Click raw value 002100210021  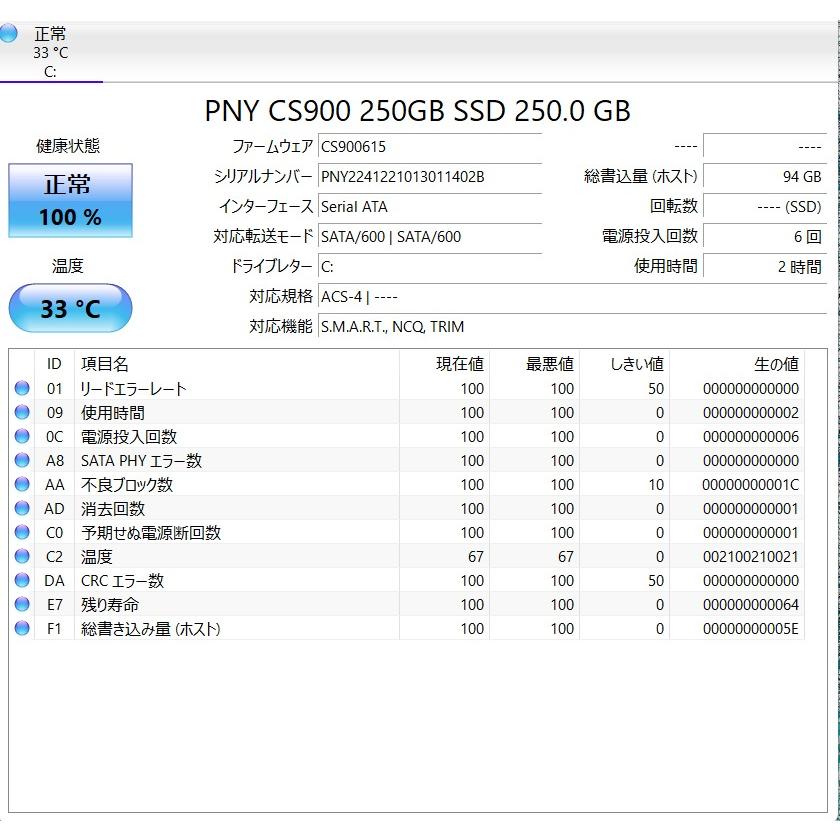pyautogui.click(x=751, y=557)
